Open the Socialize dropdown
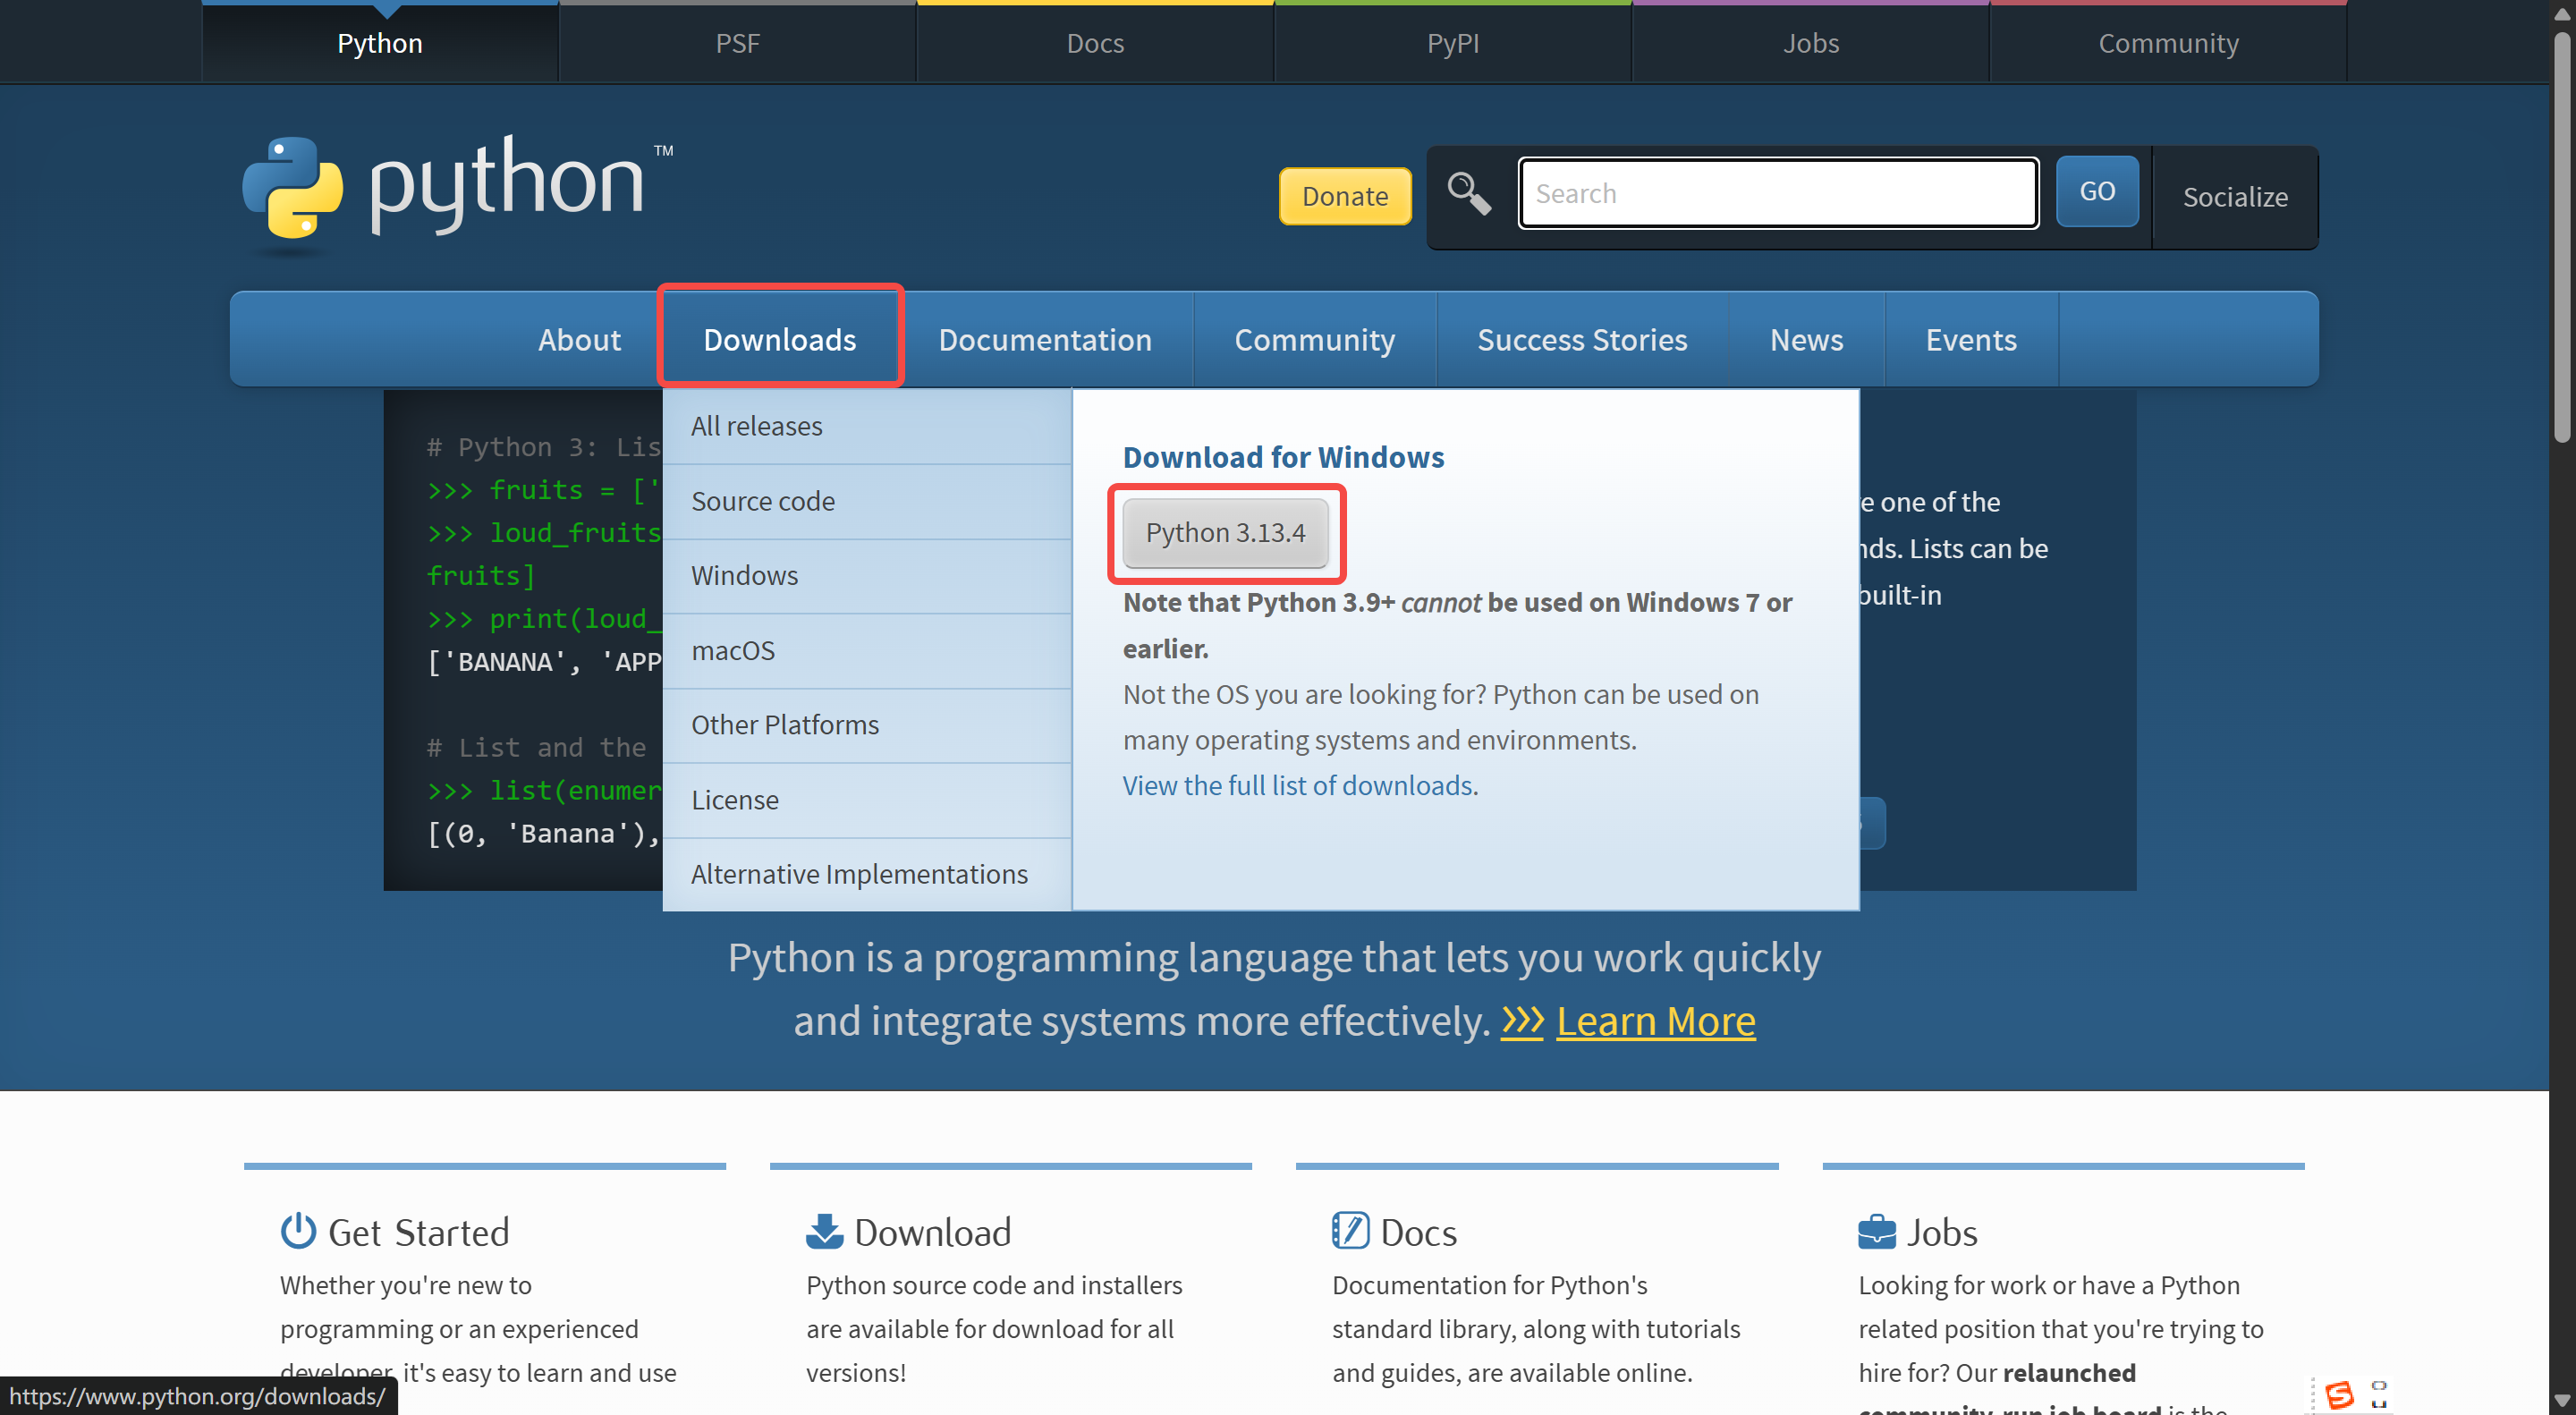Viewport: 2576px width, 1415px height. (2234, 197)
